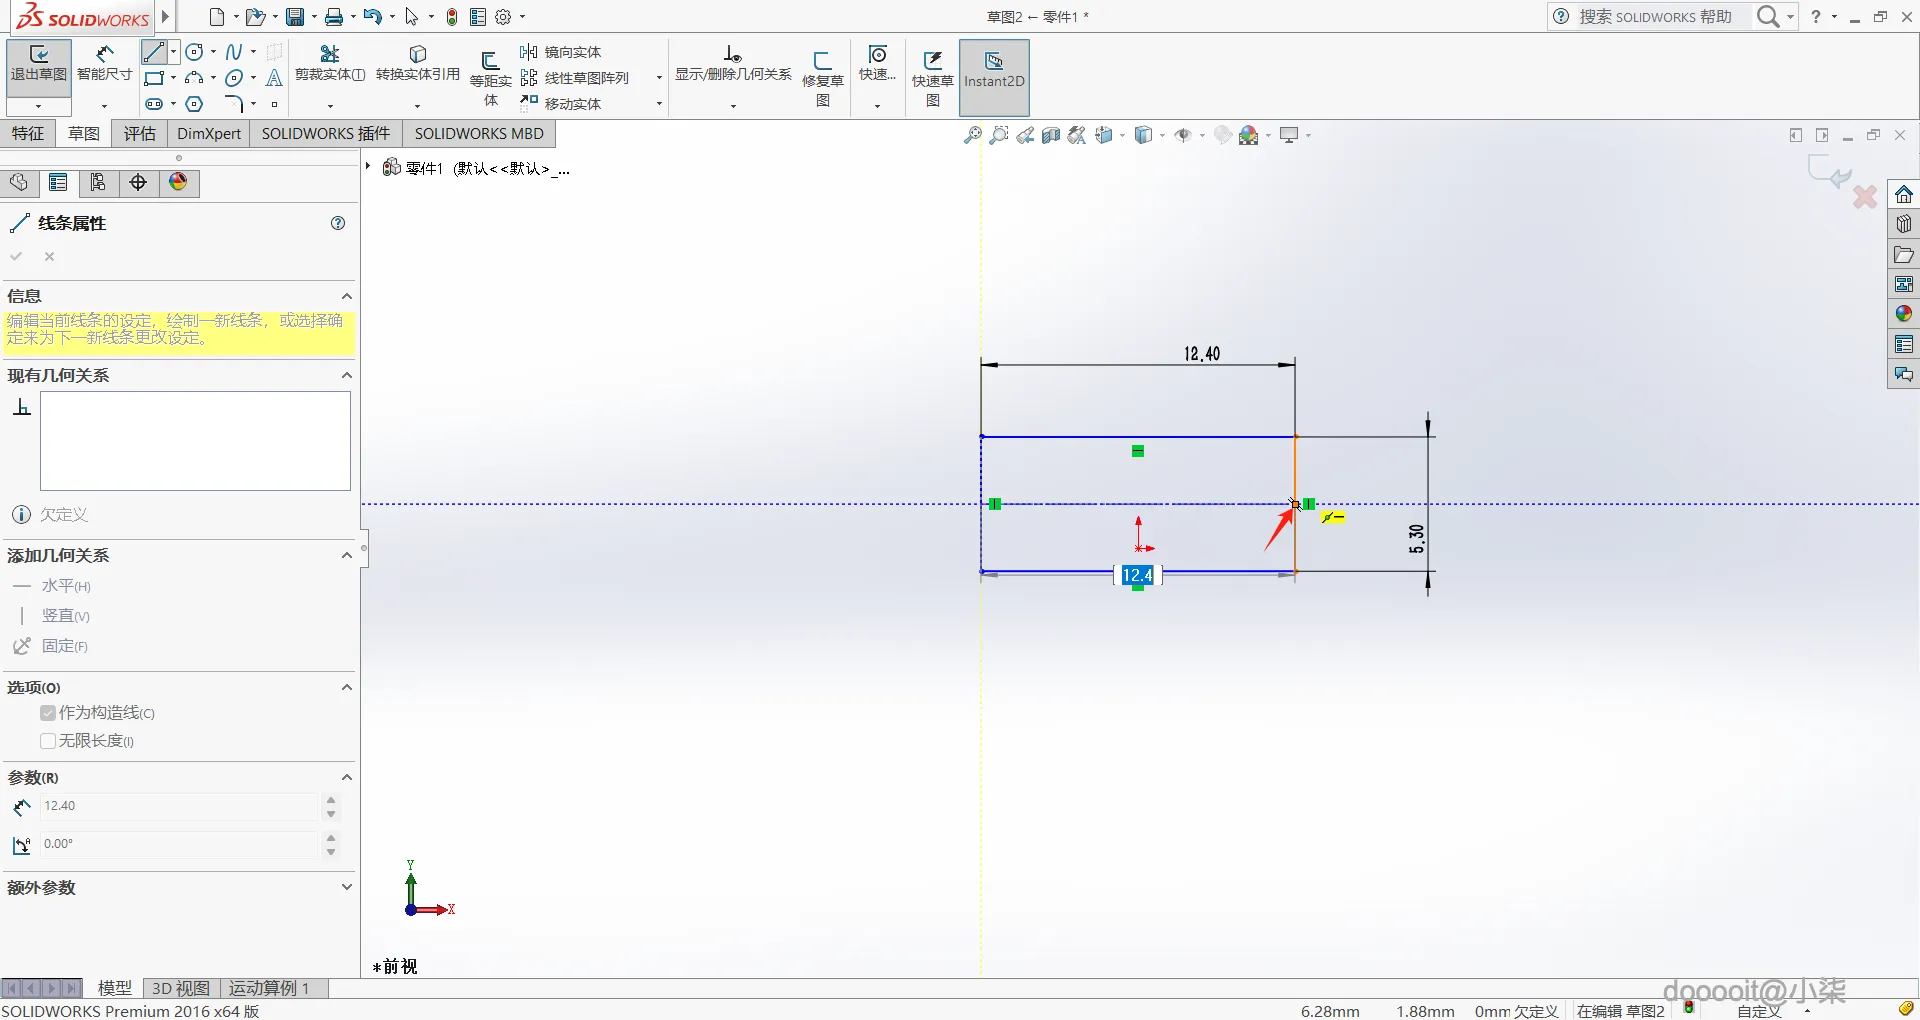The height and width of the screenshot is (1020, 1920).
Task: Toggle the For construction (作为构造线) checkbox
Action: point(48,713)
